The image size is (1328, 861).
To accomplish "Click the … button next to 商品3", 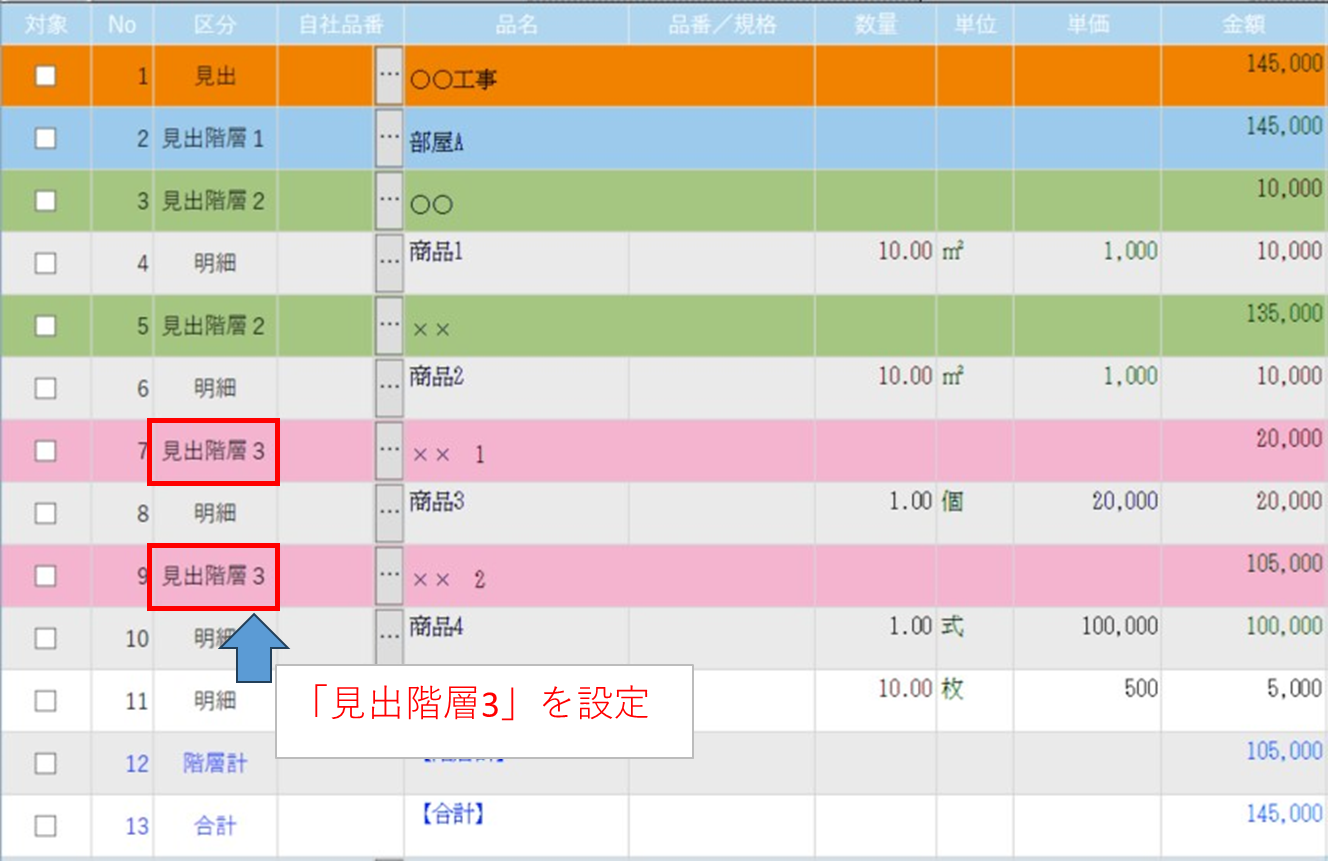I will coord(389,513).
